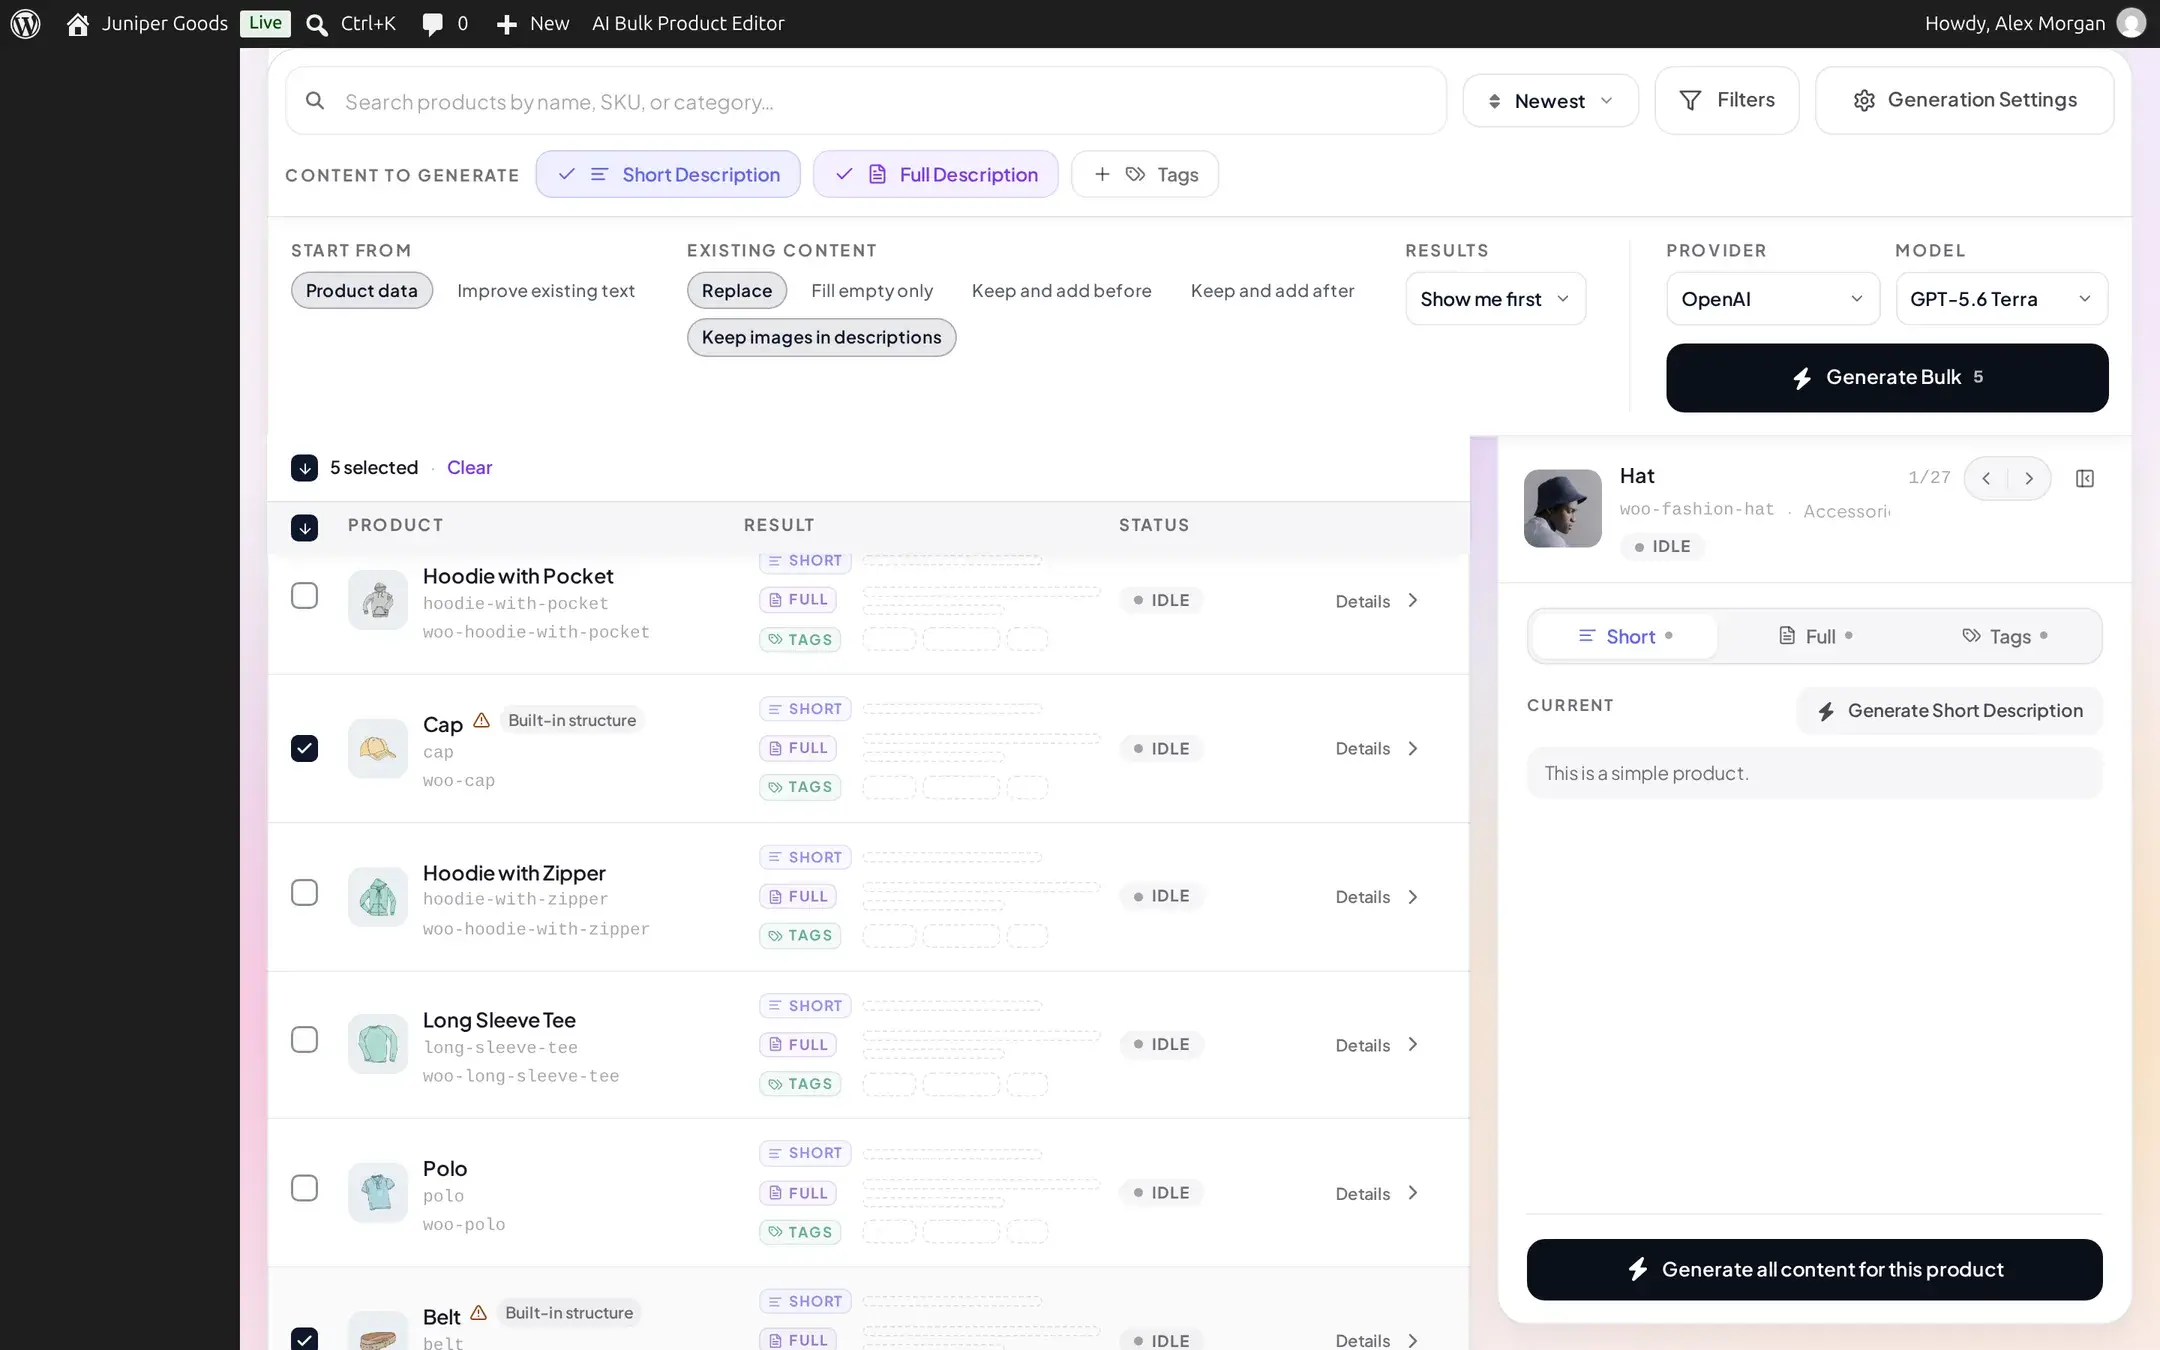Check the Hoodie with Pocket checkbox

[304, 596]
